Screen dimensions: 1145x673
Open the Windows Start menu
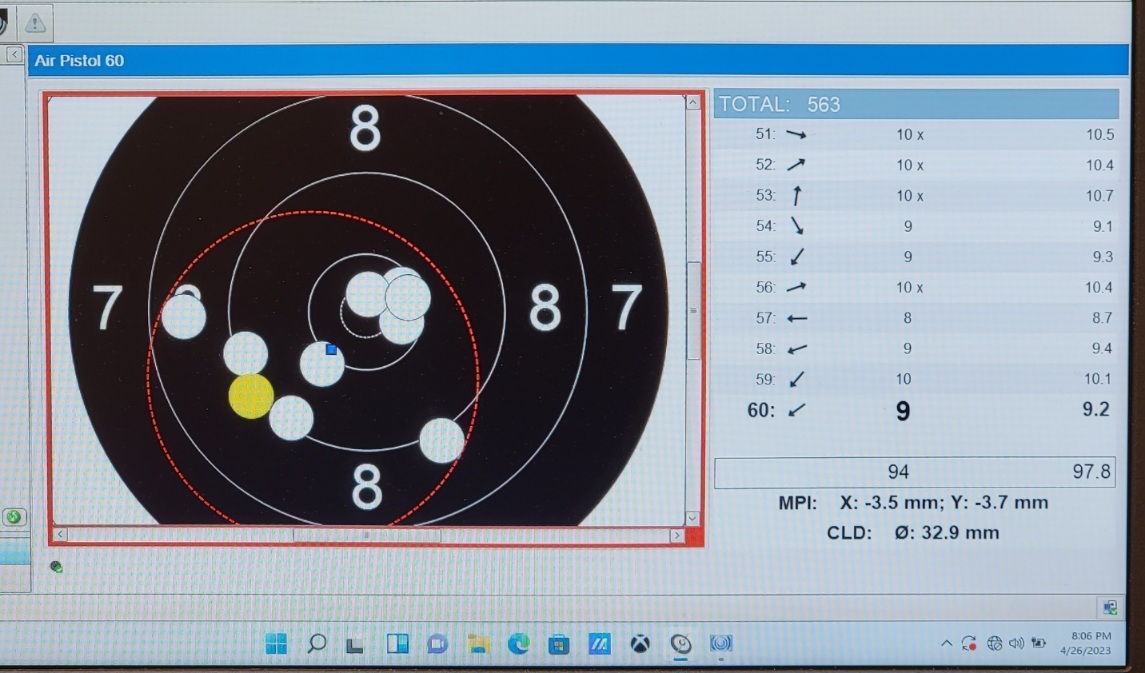277,643
